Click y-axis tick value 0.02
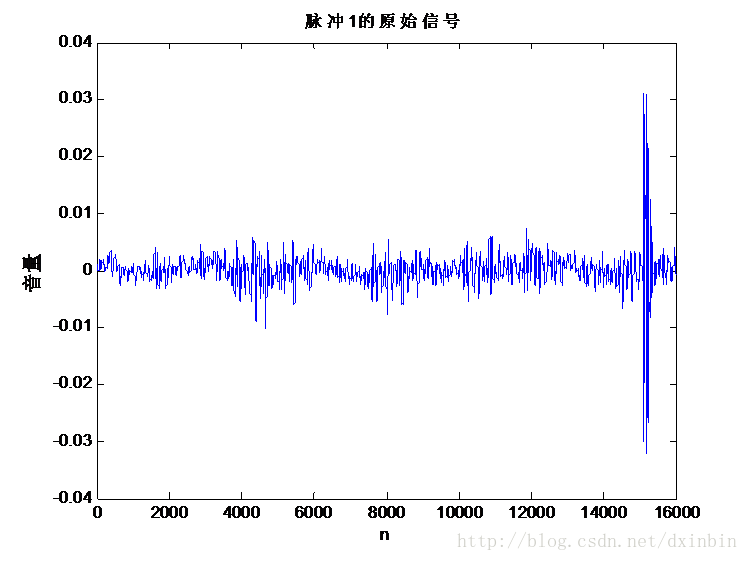 75,155
